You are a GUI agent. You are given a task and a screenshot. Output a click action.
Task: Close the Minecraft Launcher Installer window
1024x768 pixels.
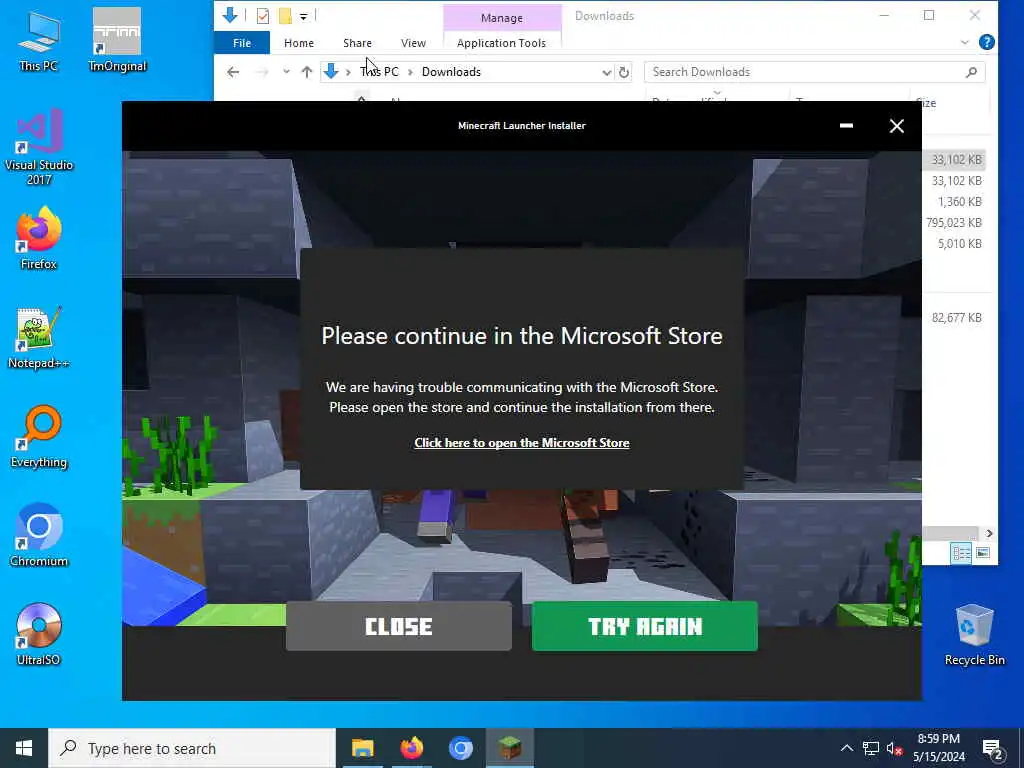point(897,125)
